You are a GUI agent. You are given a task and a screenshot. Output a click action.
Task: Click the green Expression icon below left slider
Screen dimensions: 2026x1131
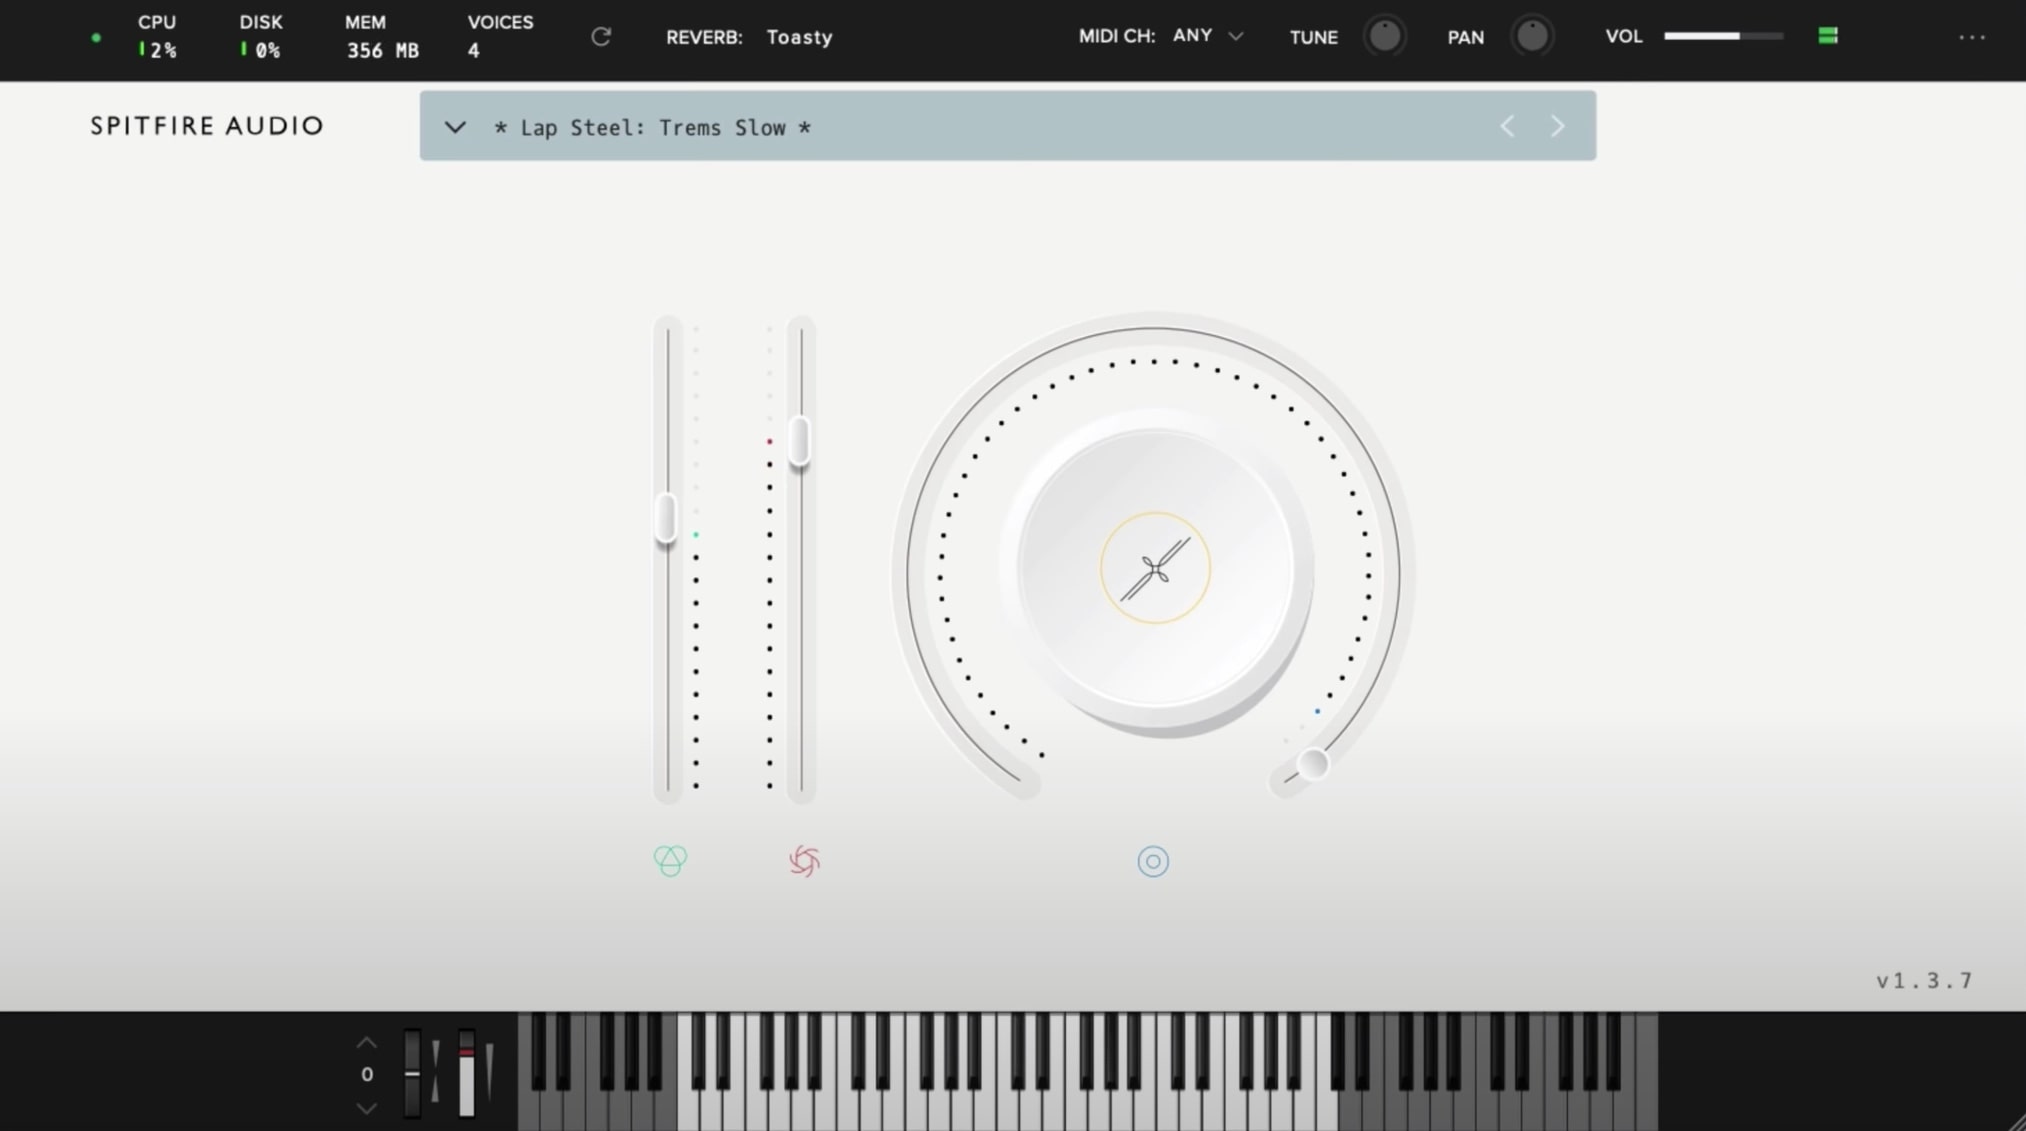coord(670,860)
